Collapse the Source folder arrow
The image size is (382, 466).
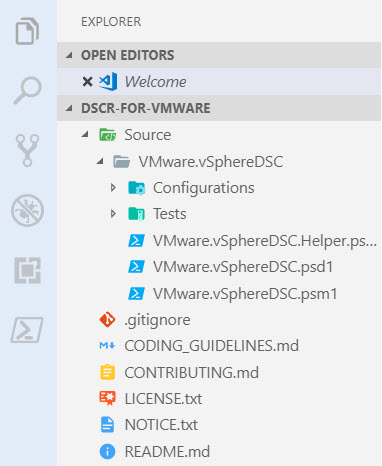[85, 135]
